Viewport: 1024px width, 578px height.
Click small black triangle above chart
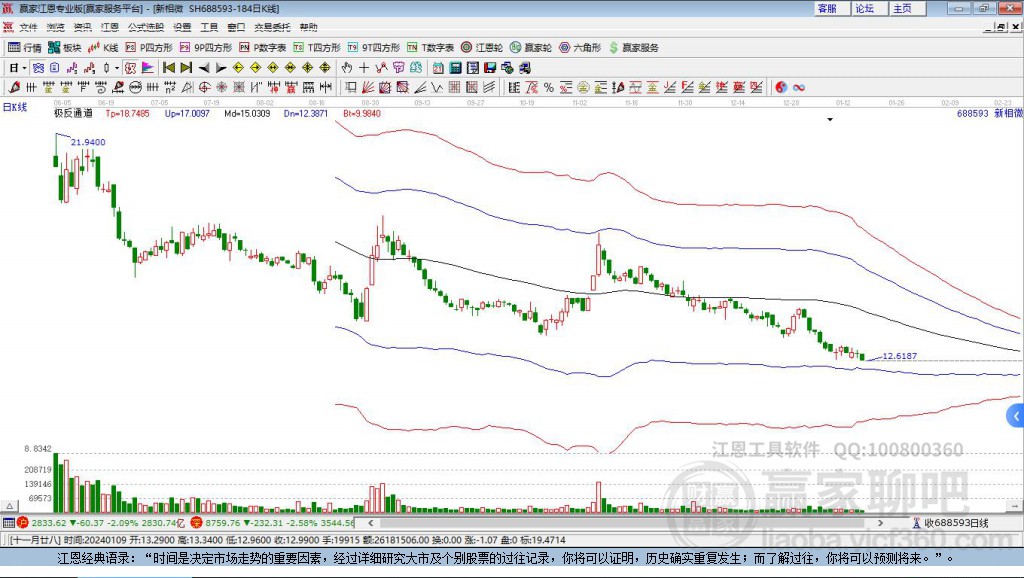(830, 120)
